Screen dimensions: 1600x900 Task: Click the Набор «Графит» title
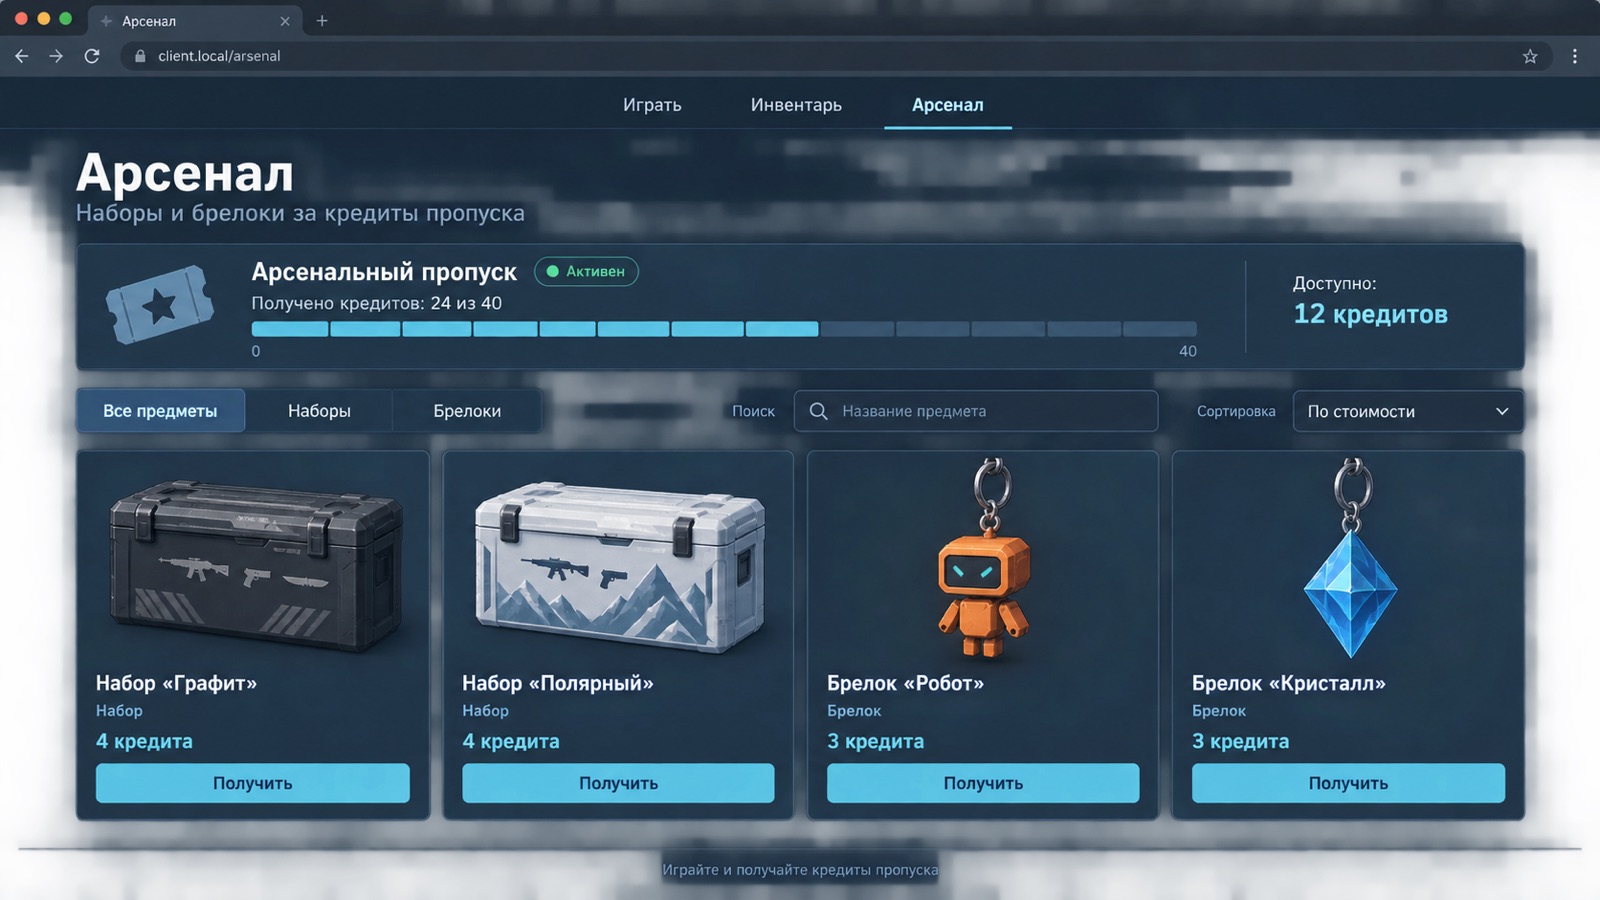176,683
